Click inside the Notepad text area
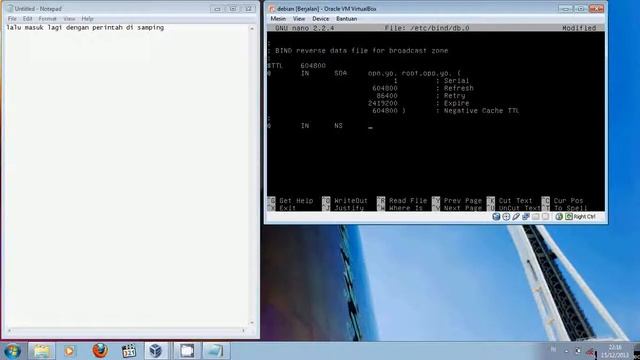The height and width of the screenshot is (360, 640). pyautogui.click(x=127, y=176)
